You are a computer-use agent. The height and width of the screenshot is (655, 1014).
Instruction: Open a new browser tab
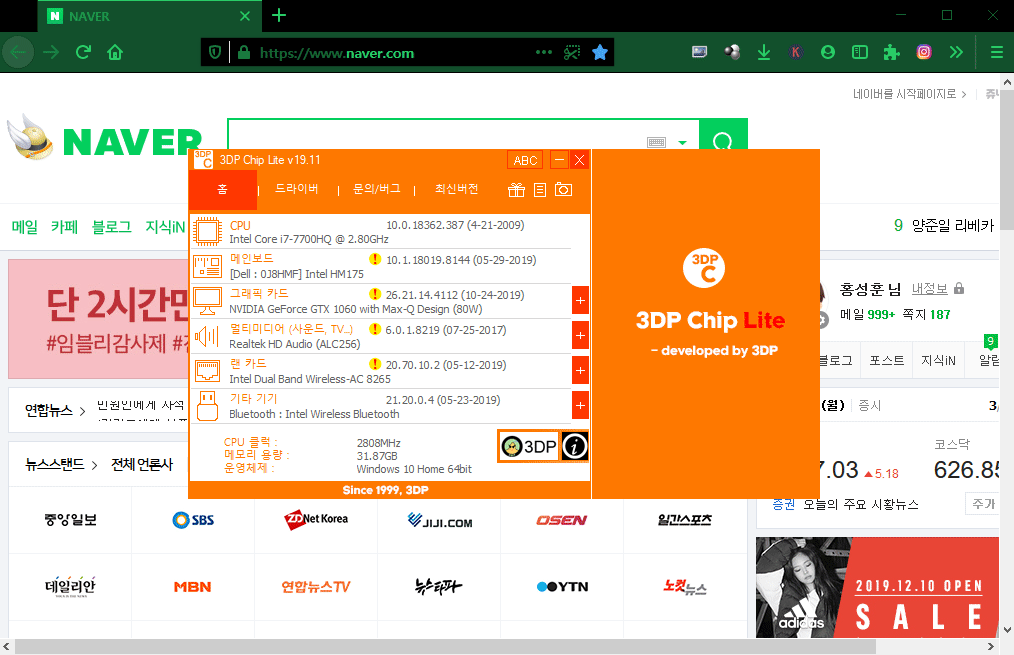point(279,16)
